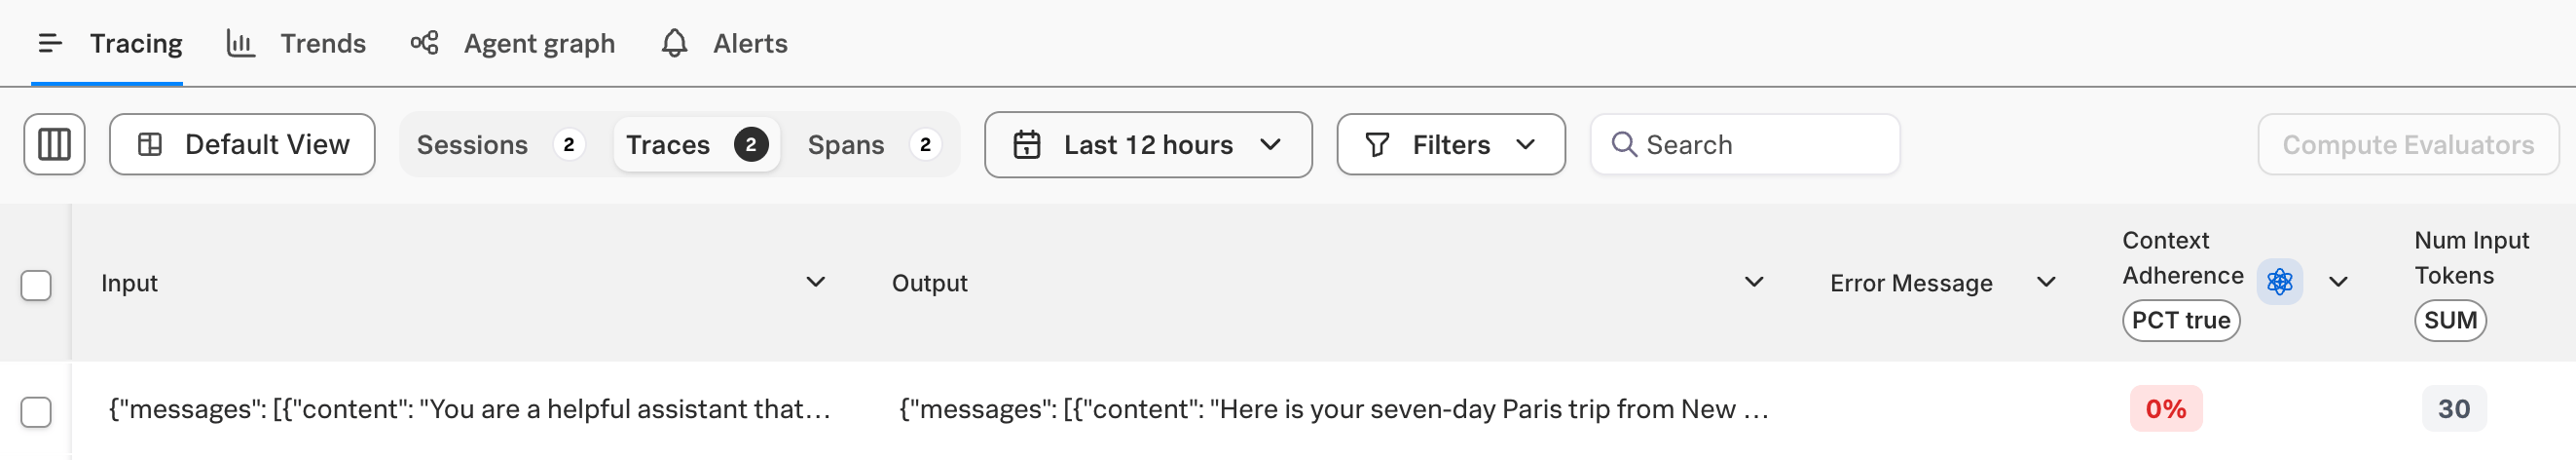Focus the Search input field
This screenshot has height=460, width=2576.
[x=1745, y=145]
